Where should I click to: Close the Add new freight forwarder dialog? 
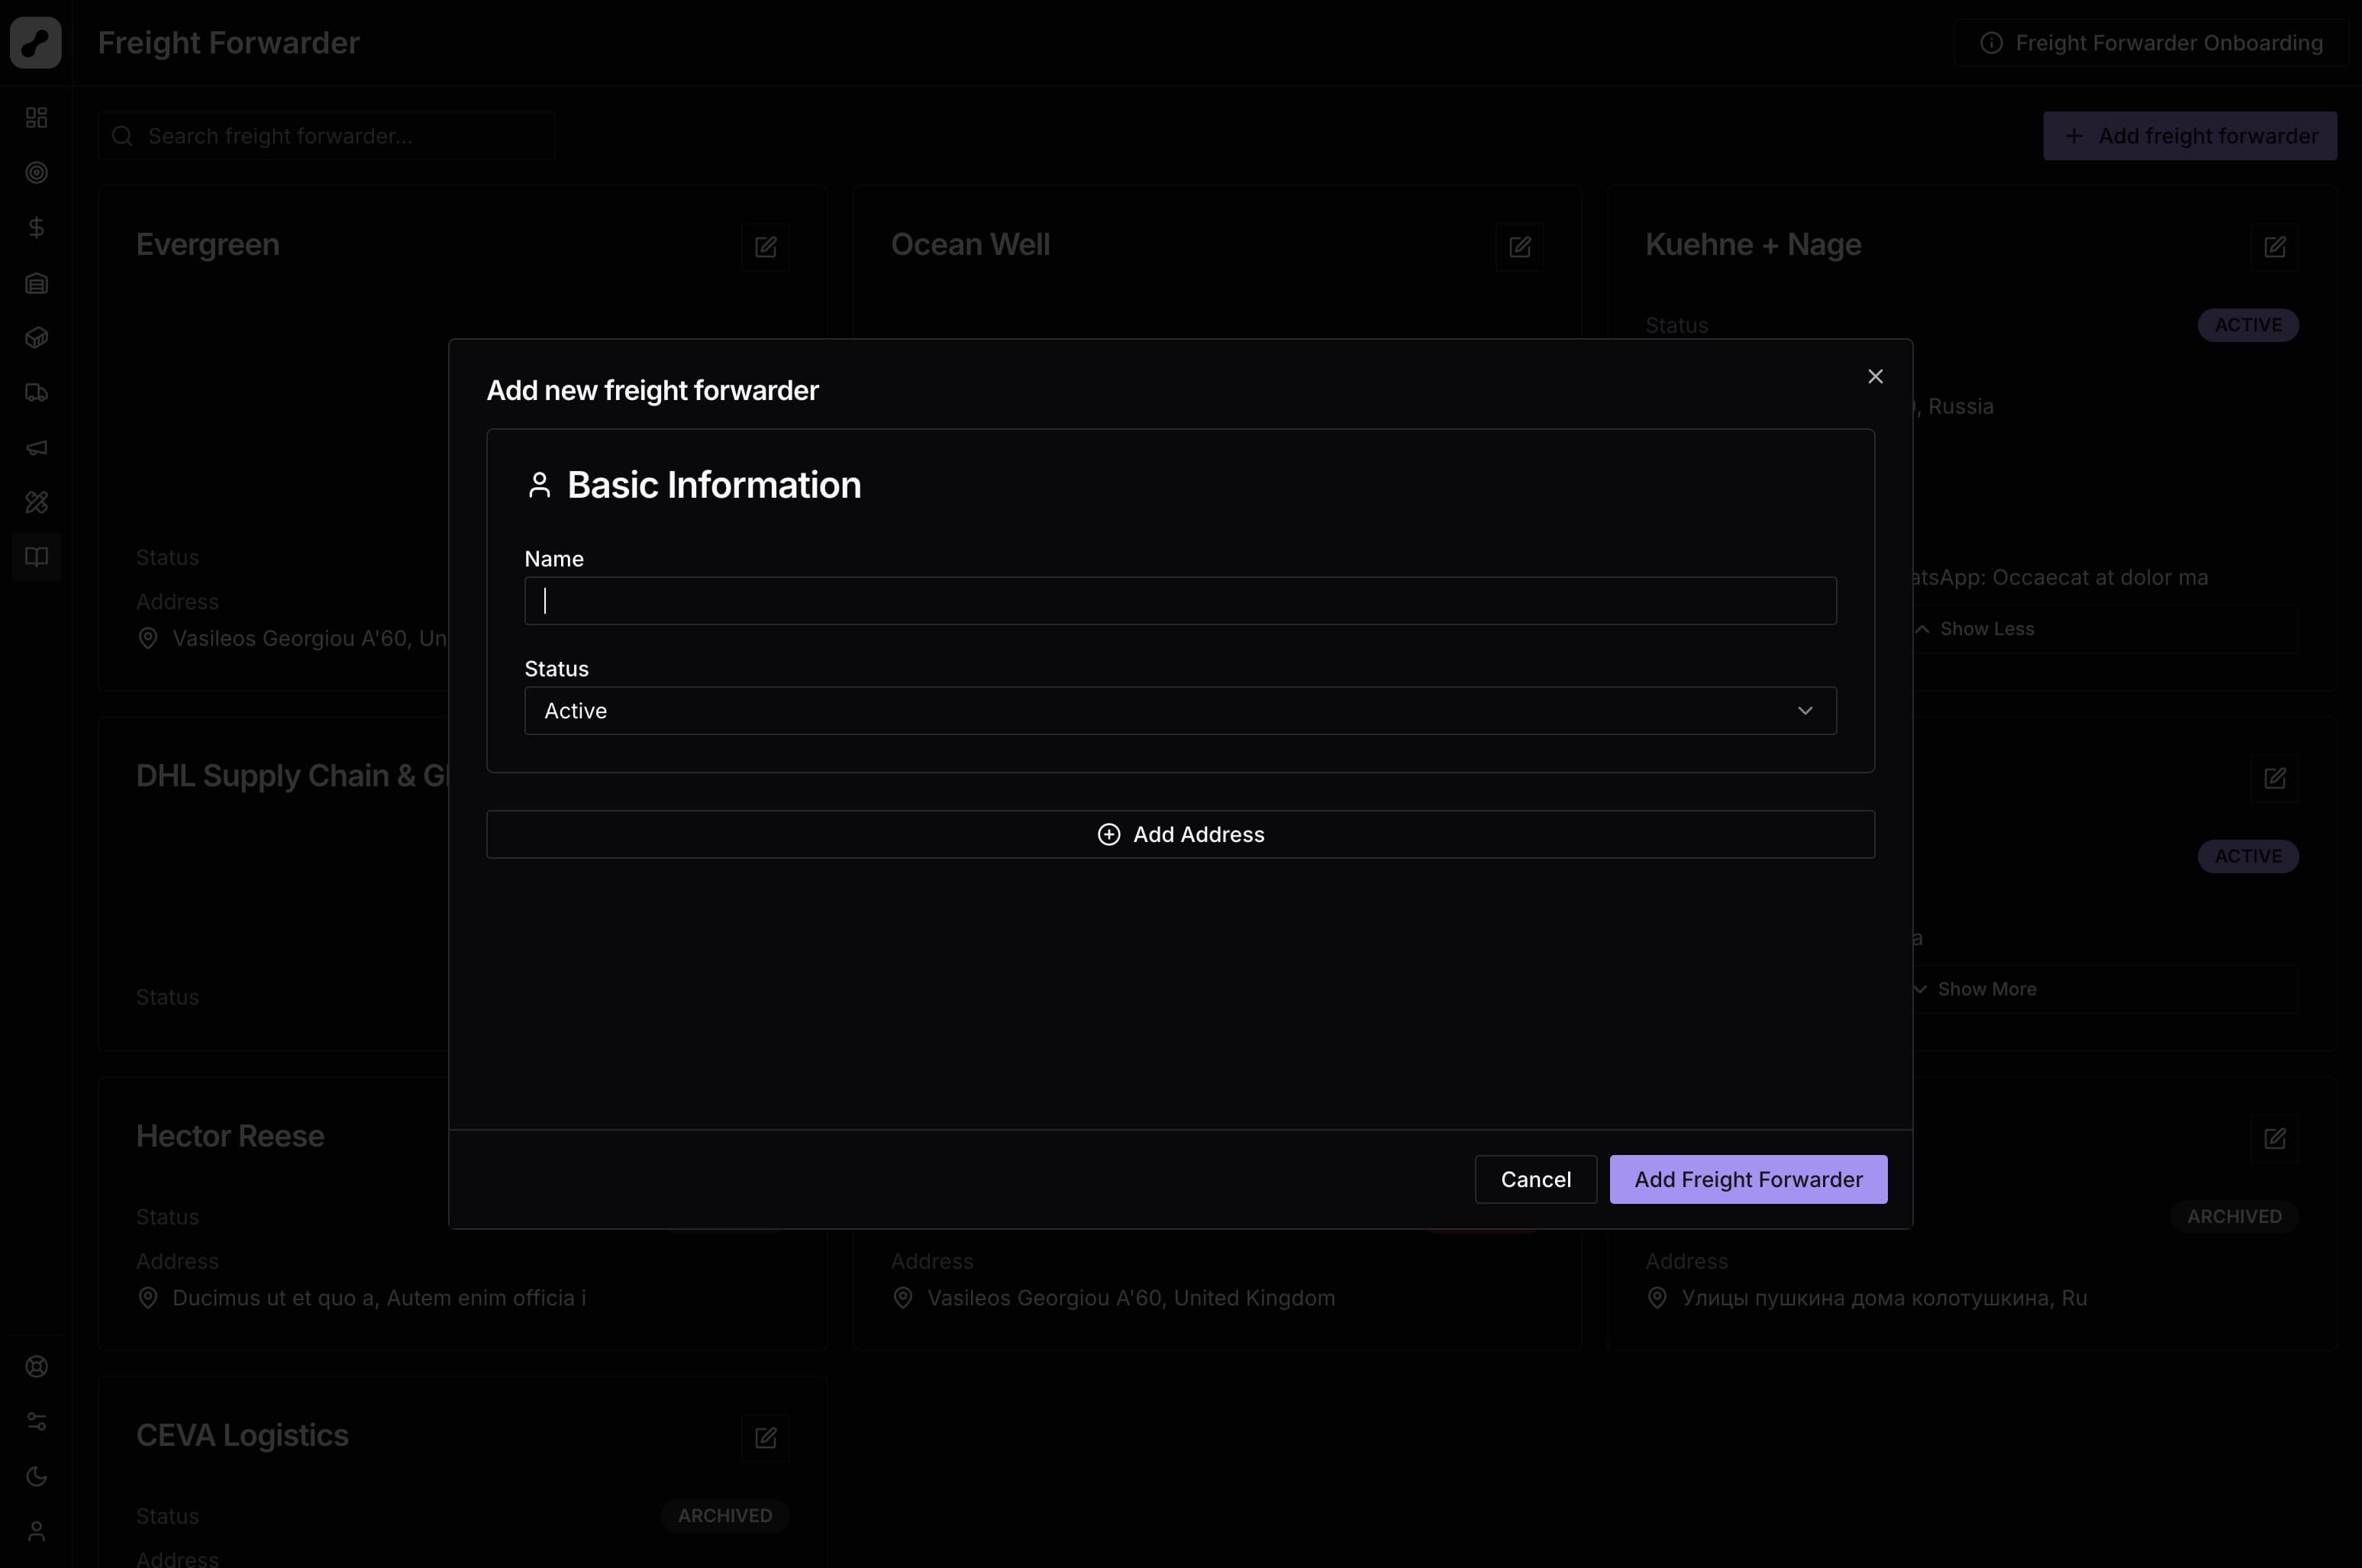point(1875,377)
